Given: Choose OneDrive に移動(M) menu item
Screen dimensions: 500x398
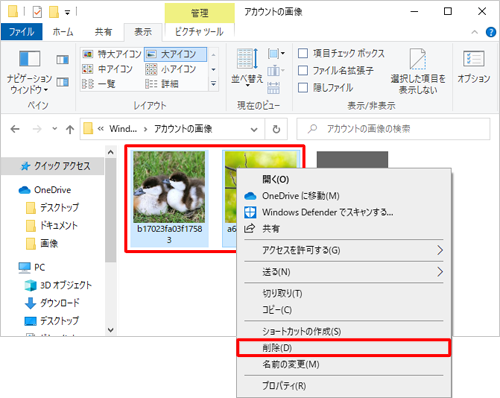Looking at the screenshot, I should tap(344, 196).
